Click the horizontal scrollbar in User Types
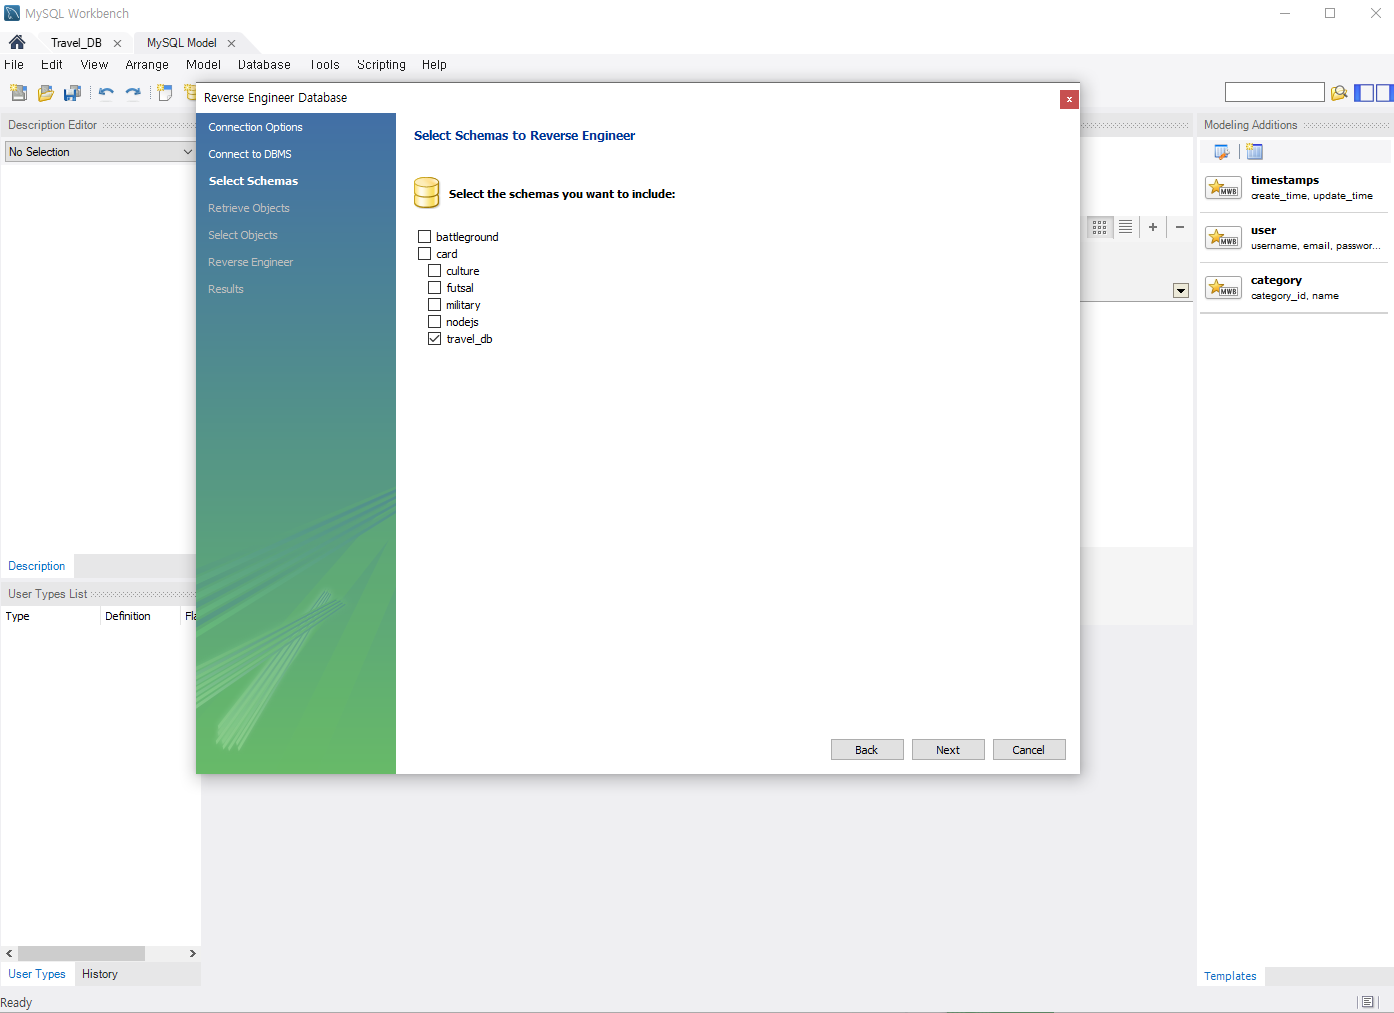 81,953
